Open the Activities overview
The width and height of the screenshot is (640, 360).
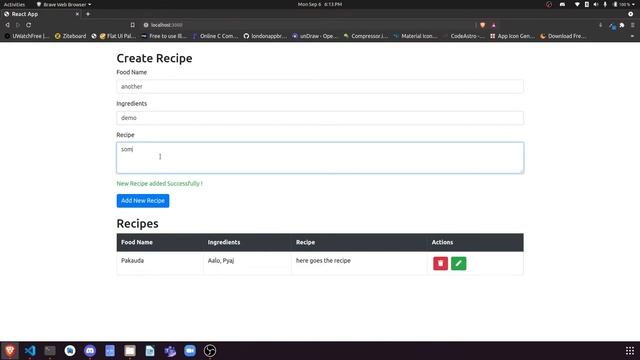14,4
